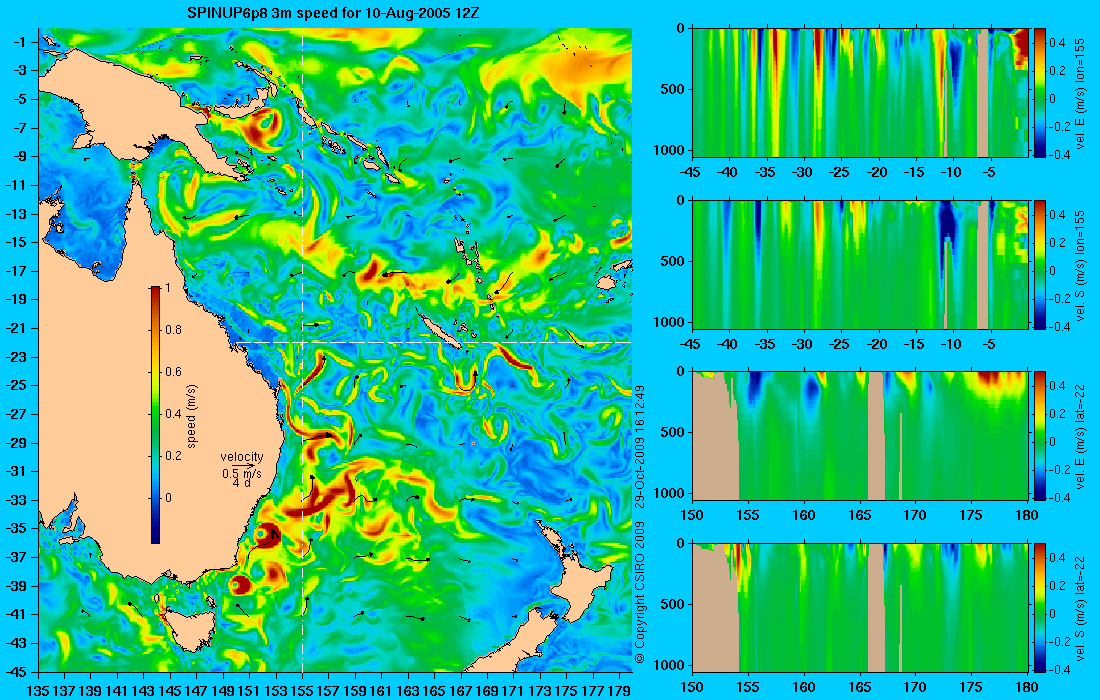Screen dimensions: 1100x700
Task: Click the title "SPINUP6p8 3m speed for 10-Aug-2005 12Z"
Action: [x=333, y=13]
